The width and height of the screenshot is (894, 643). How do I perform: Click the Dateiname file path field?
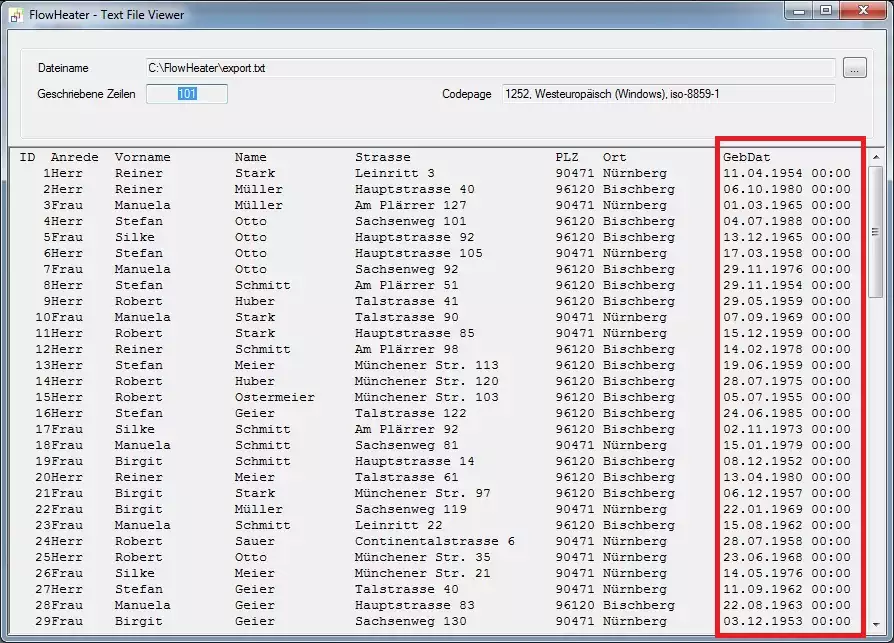pos(490,68)
